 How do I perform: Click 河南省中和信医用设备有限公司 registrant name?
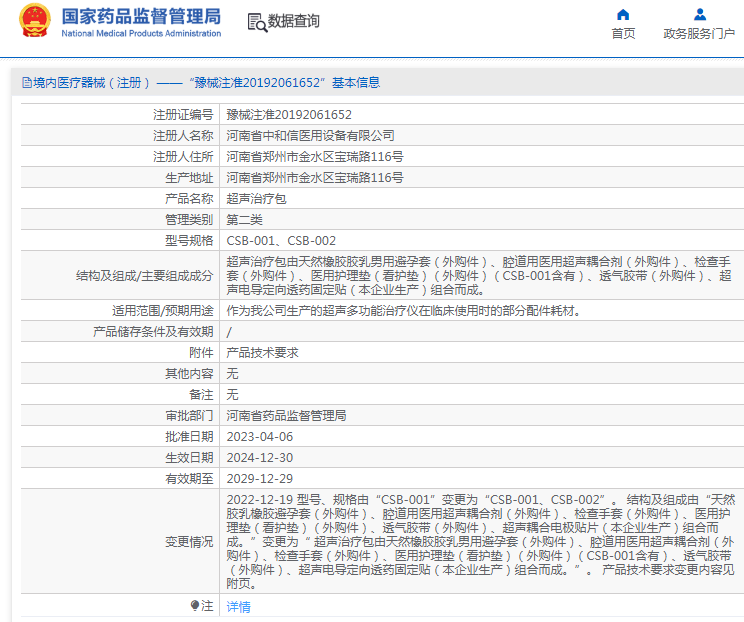pyautogui.click(x=310, y=136)
